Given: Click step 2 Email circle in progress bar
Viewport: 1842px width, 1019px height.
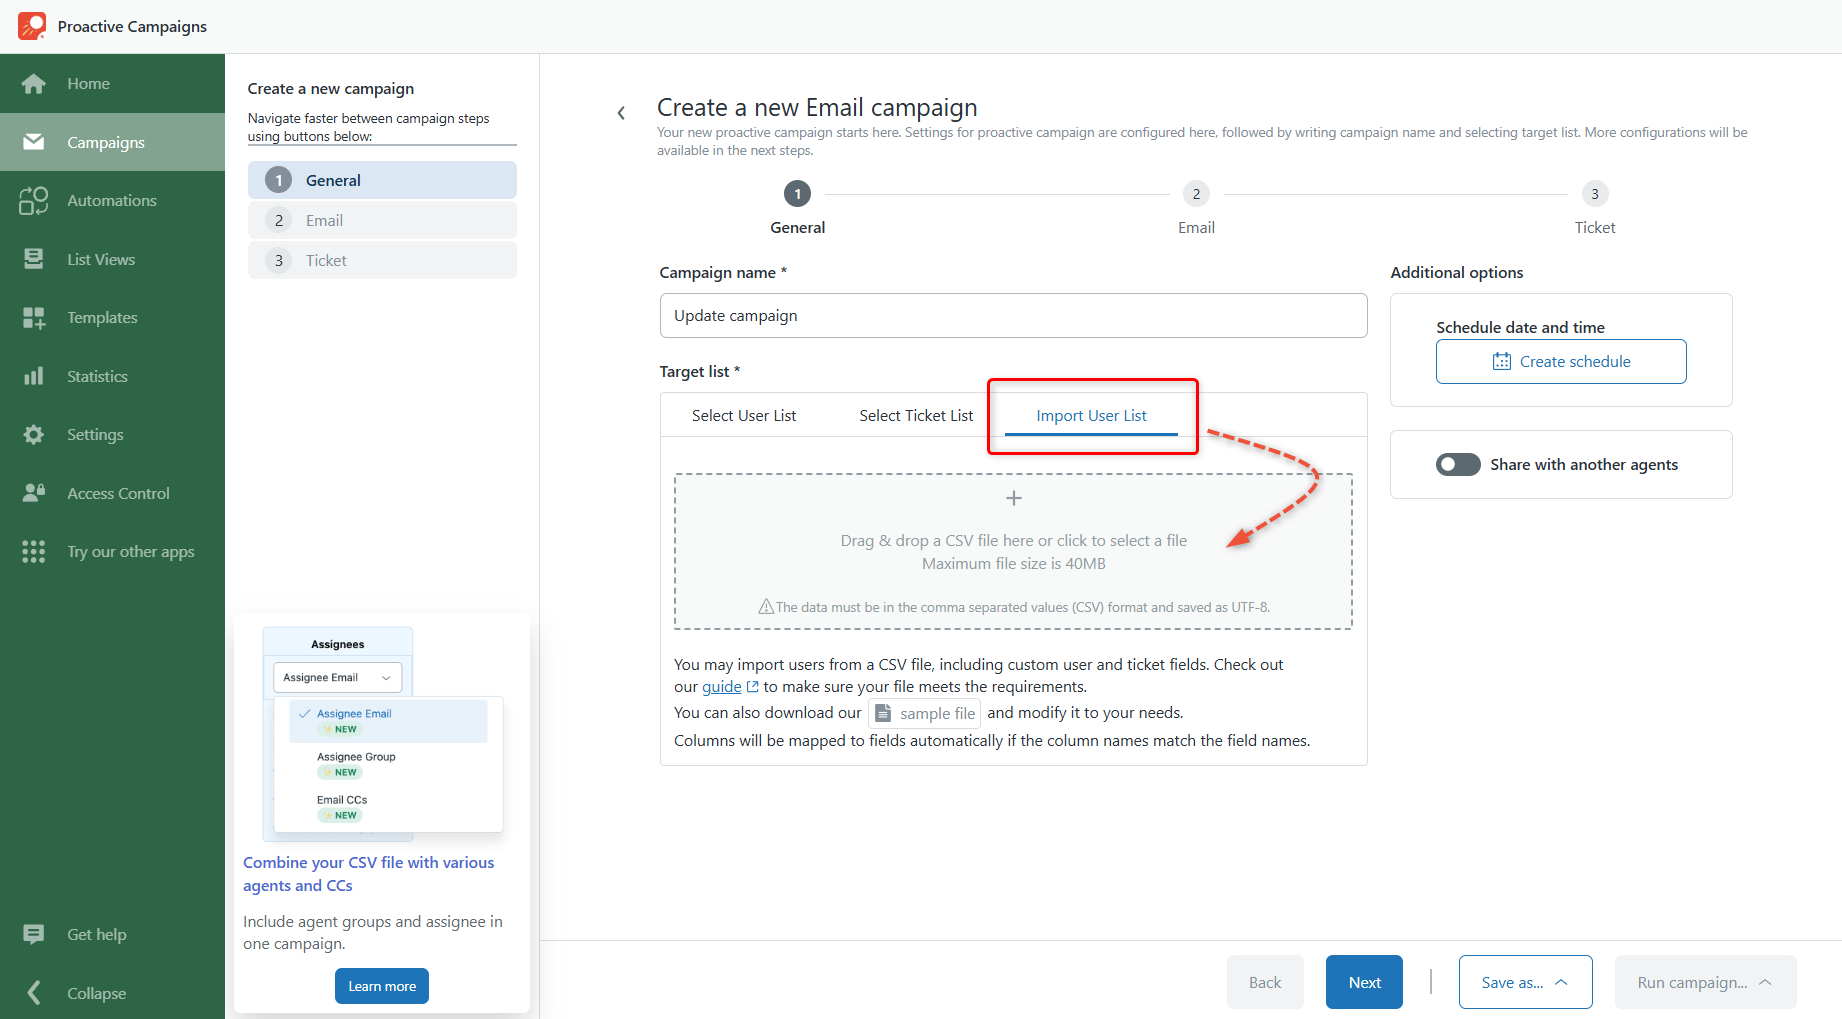Looking at the screenshot, I should [x=1196, y=194].
